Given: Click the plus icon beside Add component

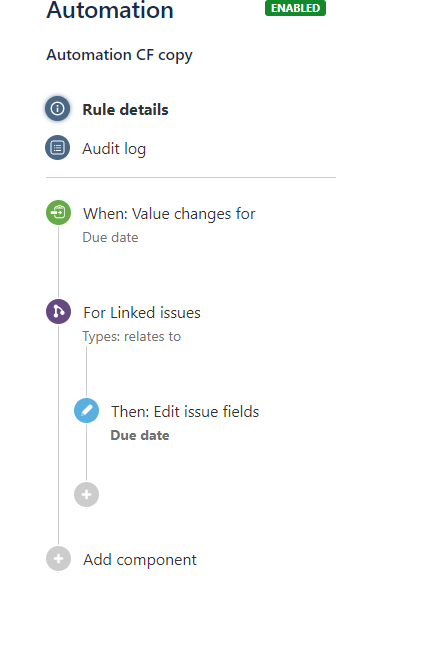Looking at the screenshot, I should coord(58,559).
